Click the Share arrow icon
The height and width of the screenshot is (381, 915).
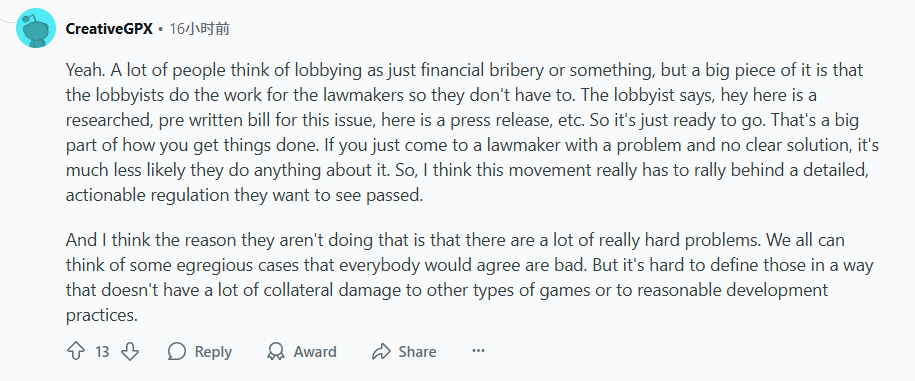pos(380,351)
